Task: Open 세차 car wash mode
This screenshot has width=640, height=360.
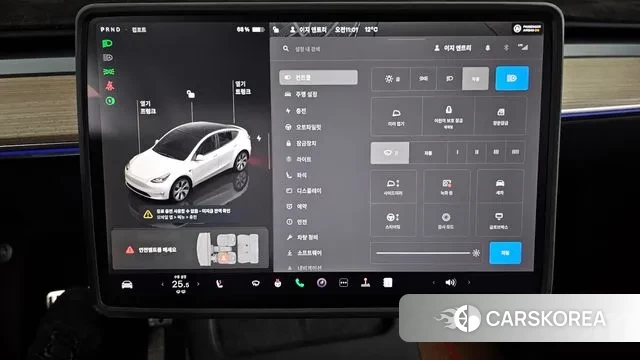Action: click(500, 187)
